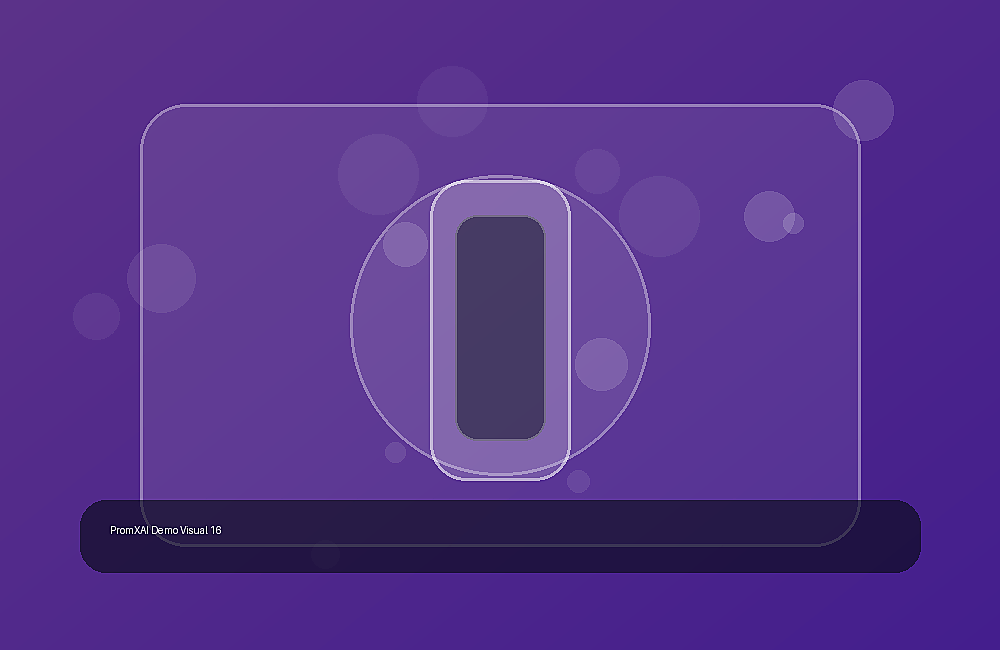Click the bubble overlapping the panel's top edge
This screenshot has width=1000, height=650.
click(452, 101)
